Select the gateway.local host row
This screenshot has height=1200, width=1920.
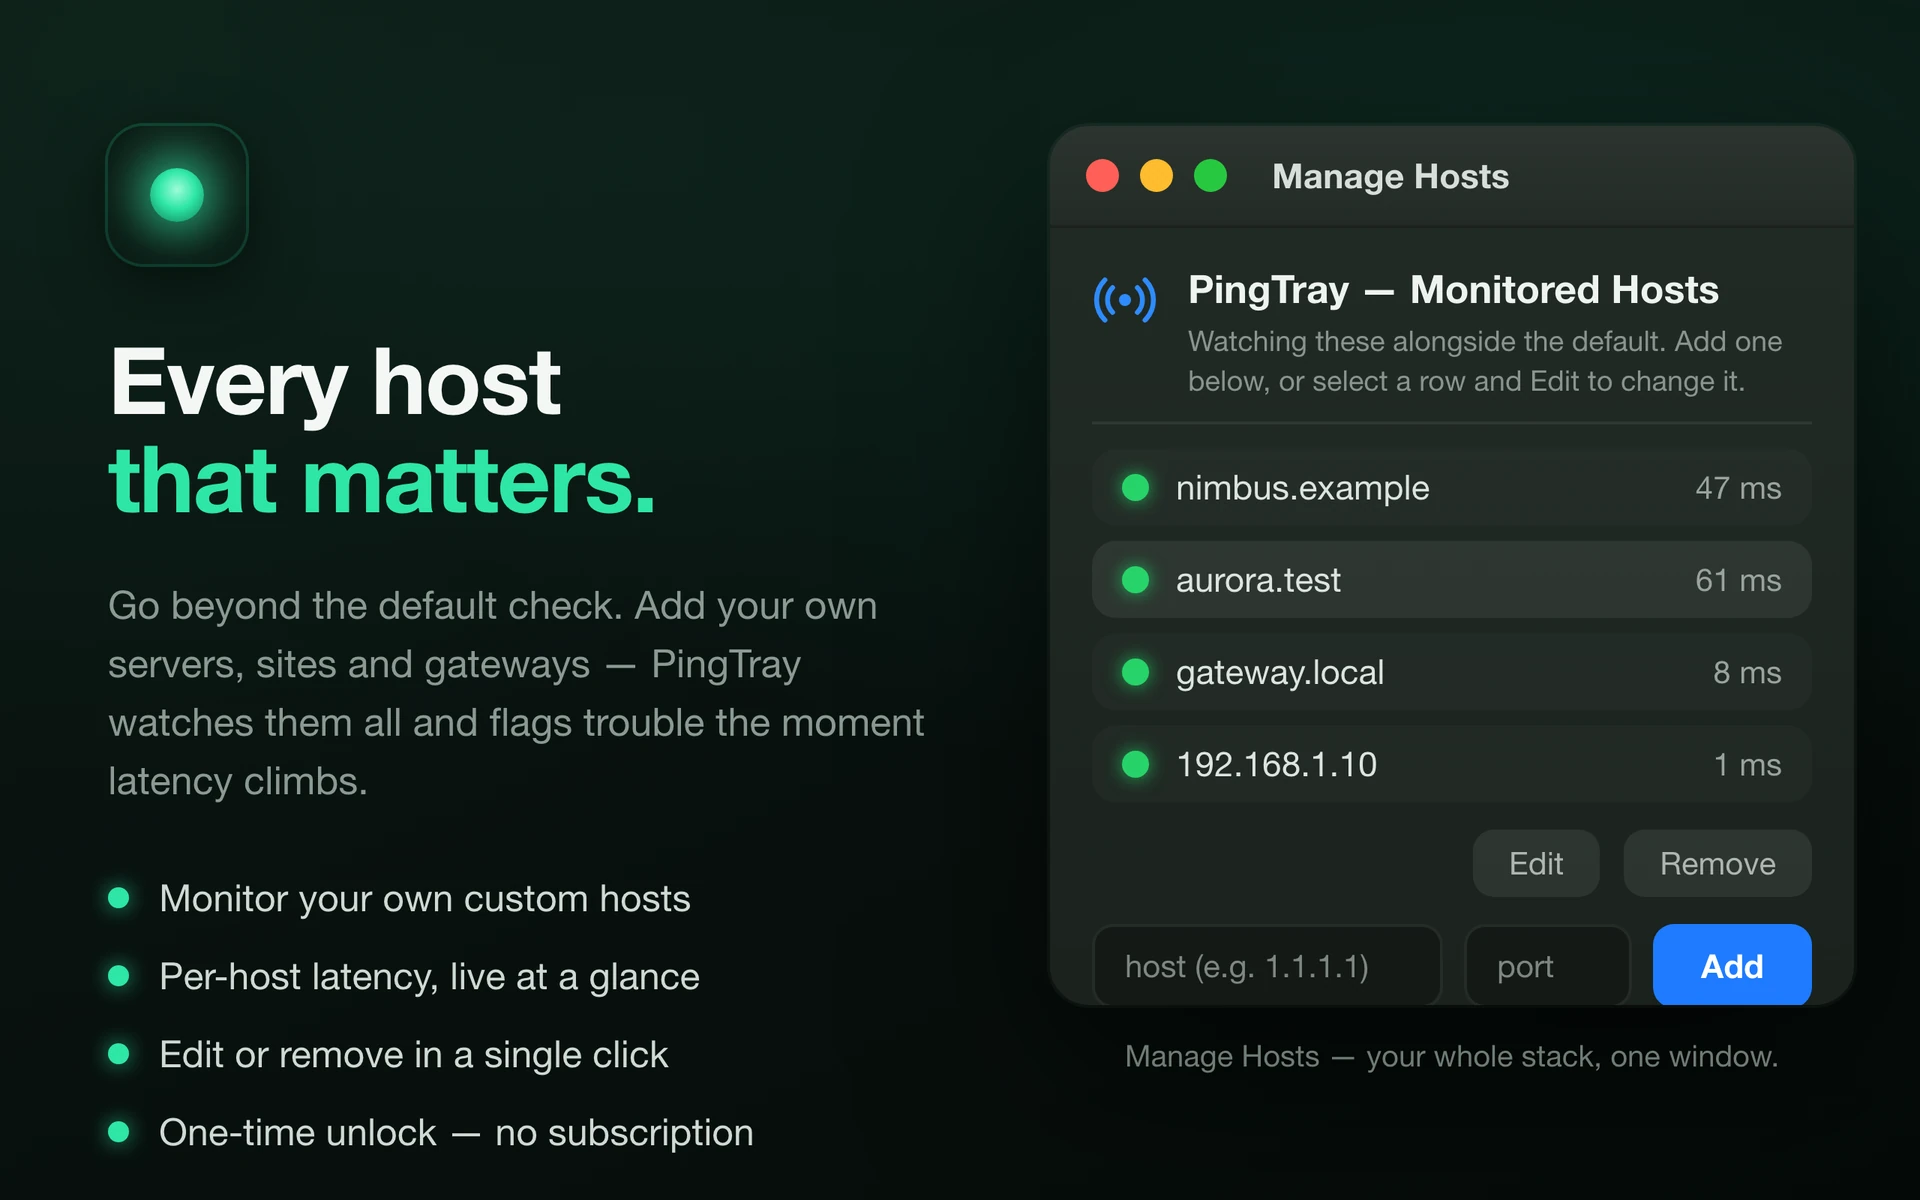1451,672
